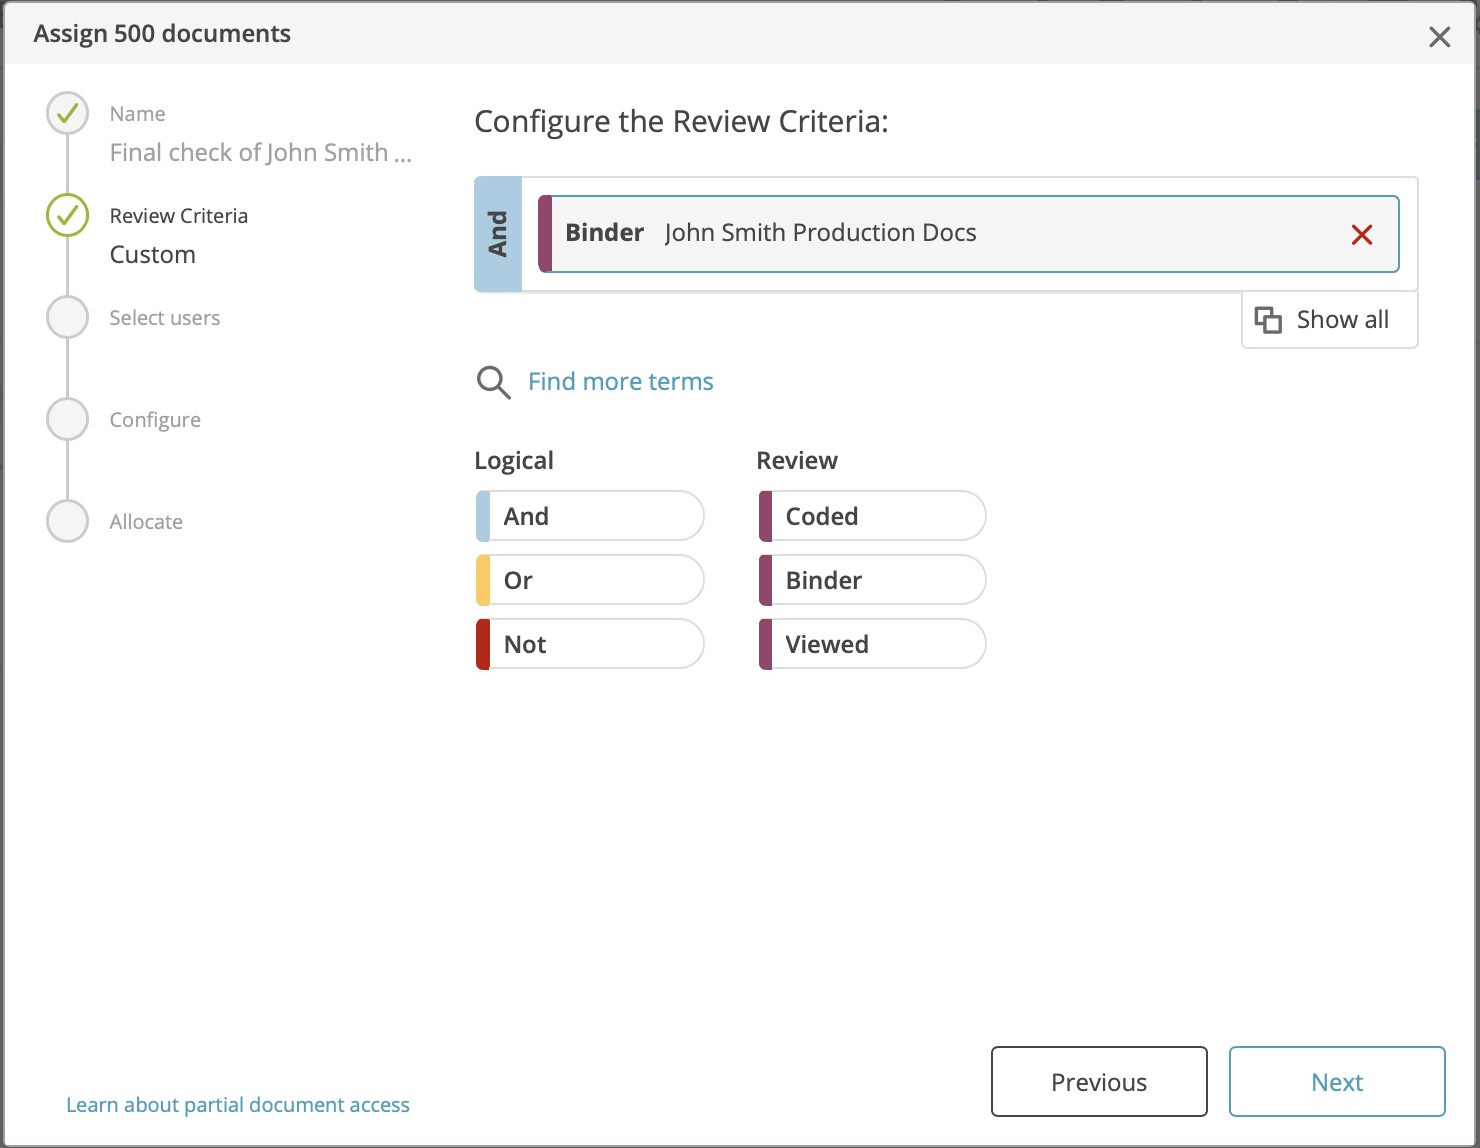Select the Binder John Smith Production Docs row
This screenshot has width=1480, height=1148.
[x=968, y=234]
